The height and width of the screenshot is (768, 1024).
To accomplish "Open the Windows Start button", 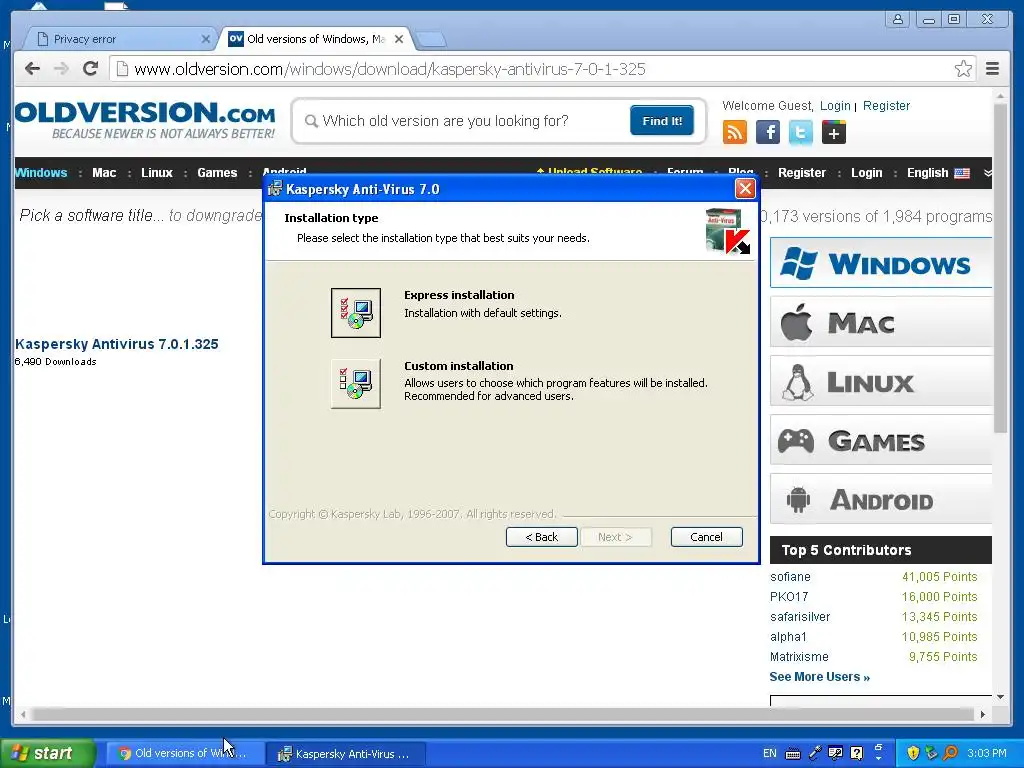I will click(x=47, y=753).
